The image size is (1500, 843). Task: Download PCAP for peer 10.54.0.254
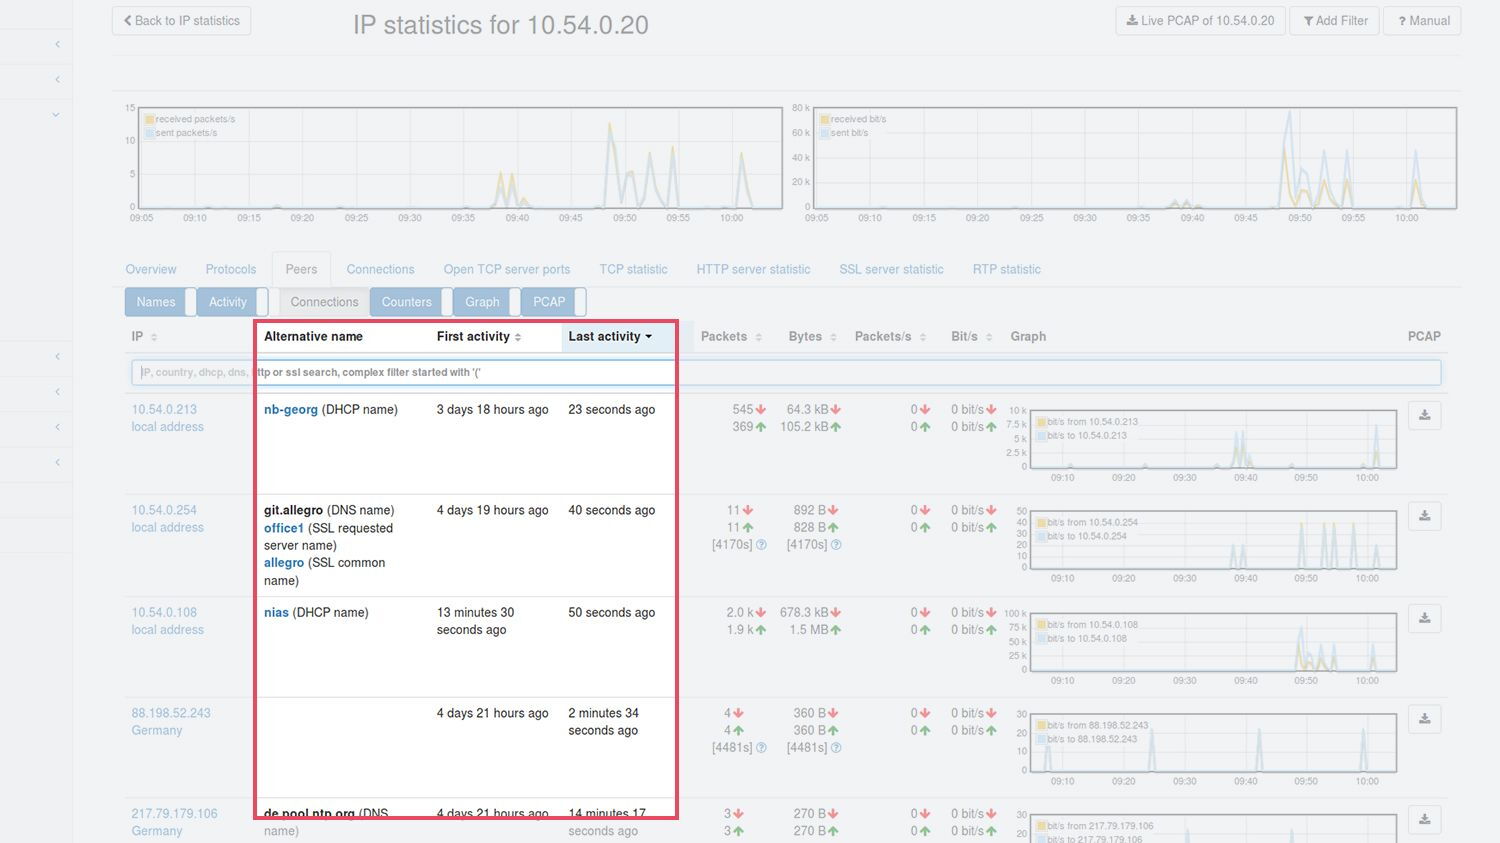coord(1424,516)
